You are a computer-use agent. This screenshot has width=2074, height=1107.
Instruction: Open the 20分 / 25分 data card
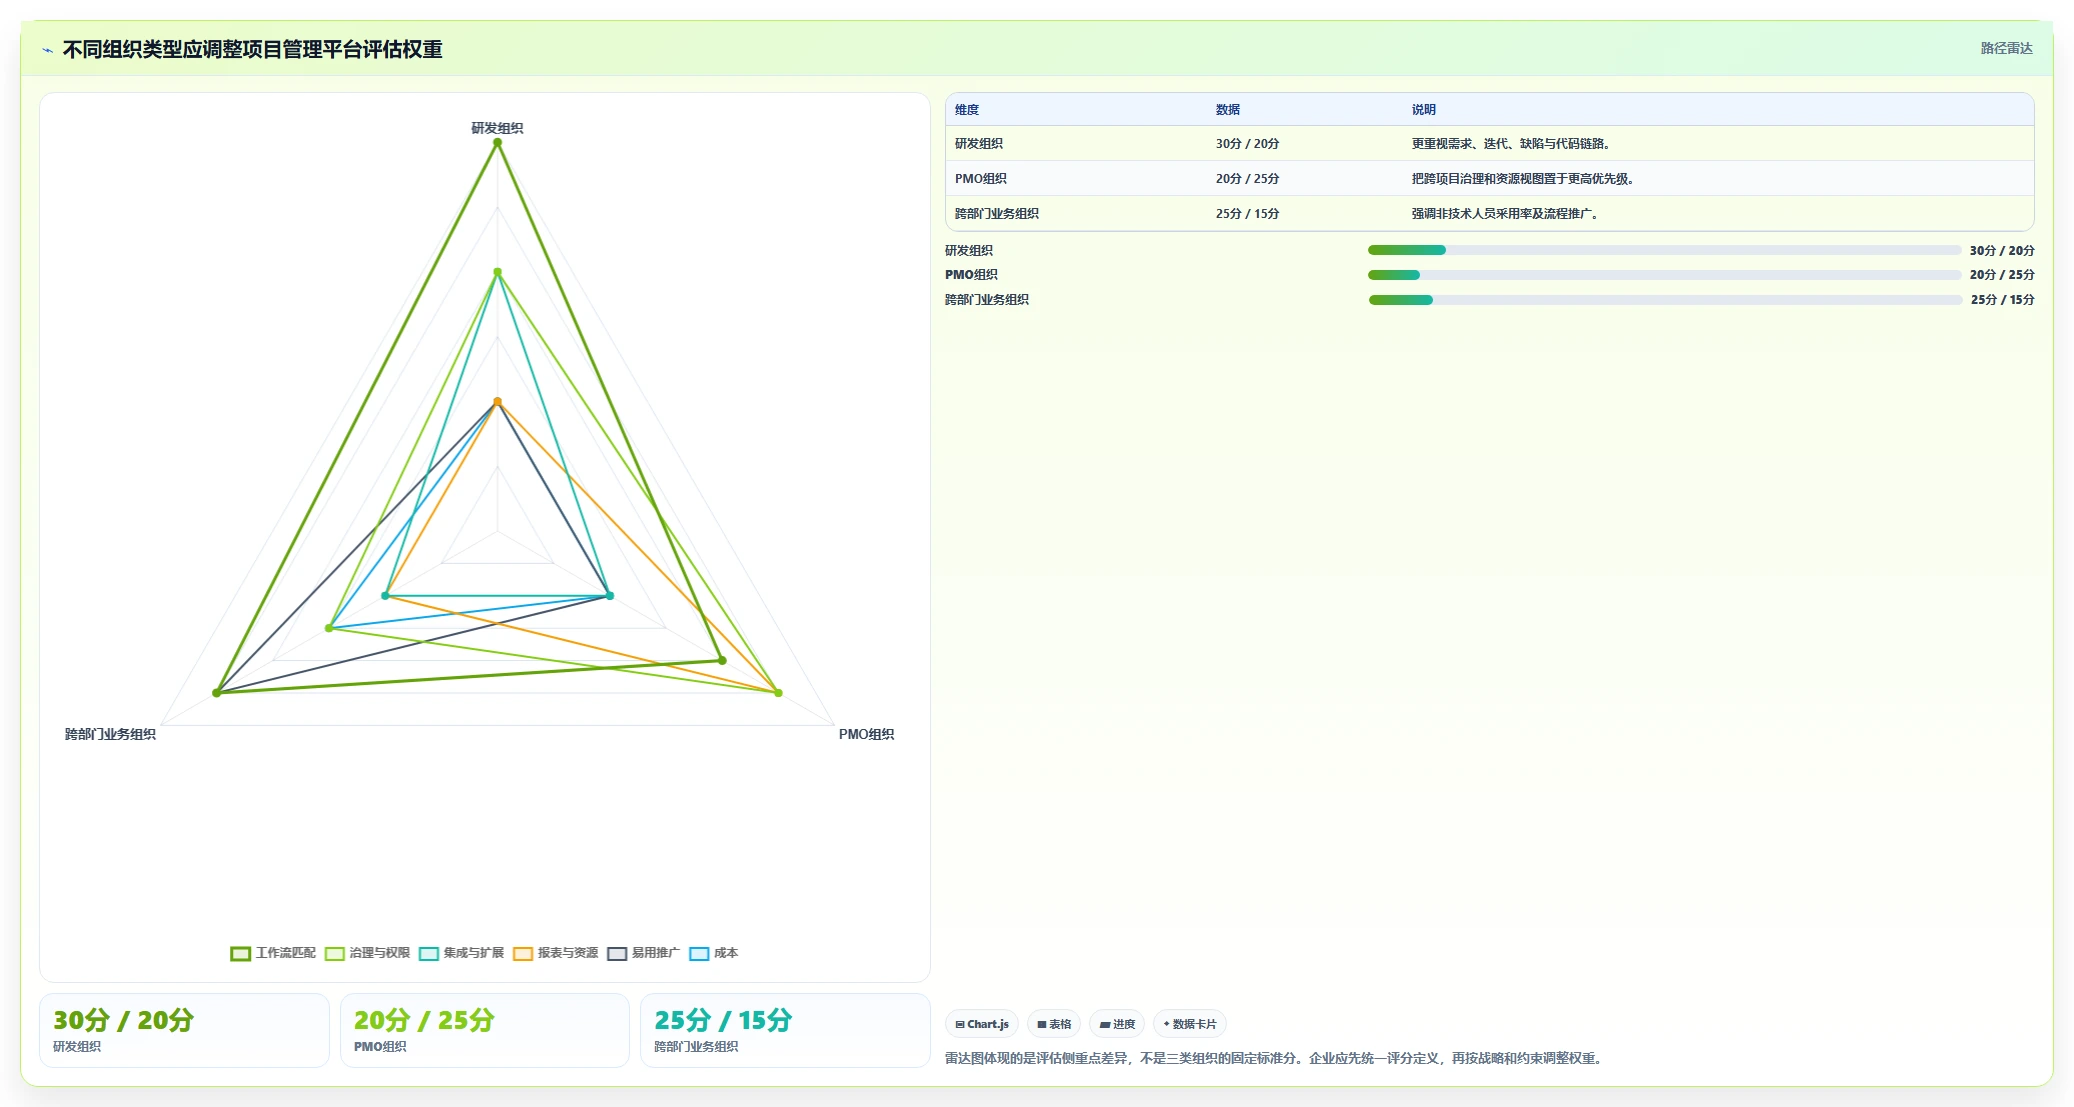485,1031
